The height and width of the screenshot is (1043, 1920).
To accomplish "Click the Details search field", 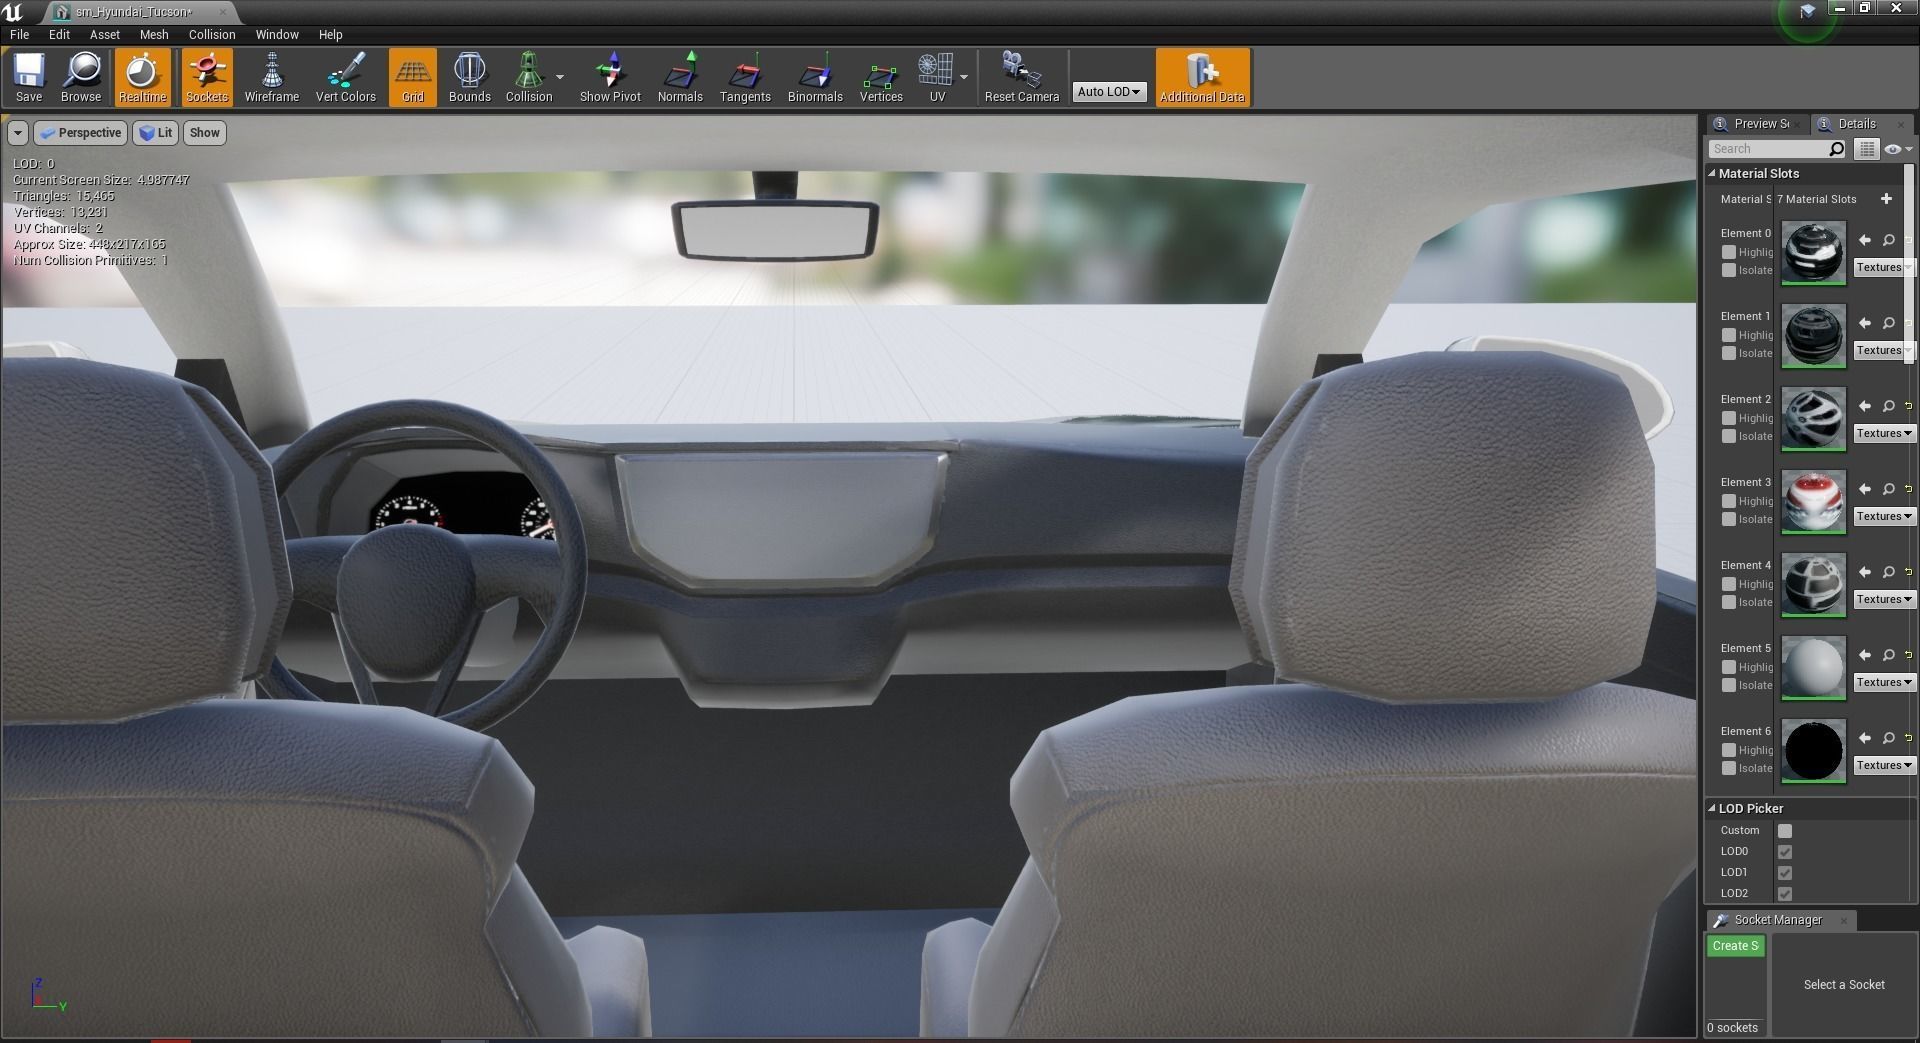I will (1770, 149).
